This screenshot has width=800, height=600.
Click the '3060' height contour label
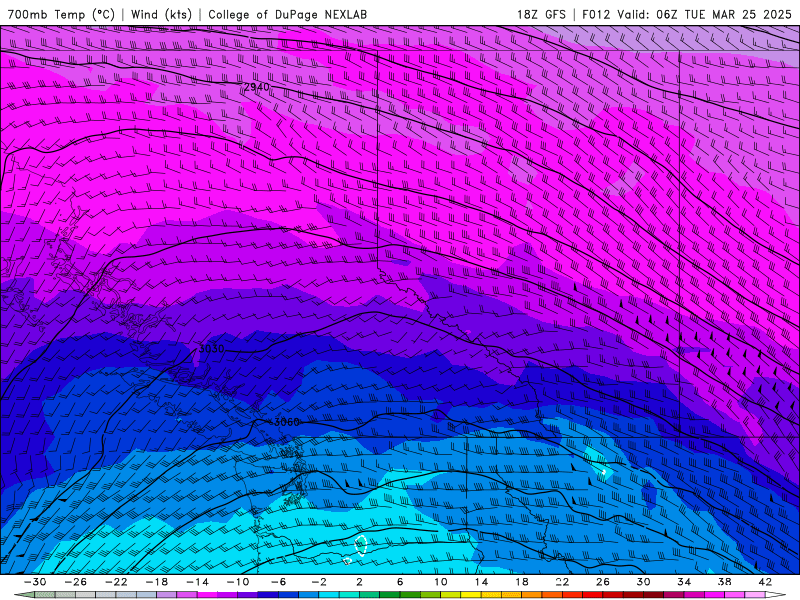(x=286, y=422)
